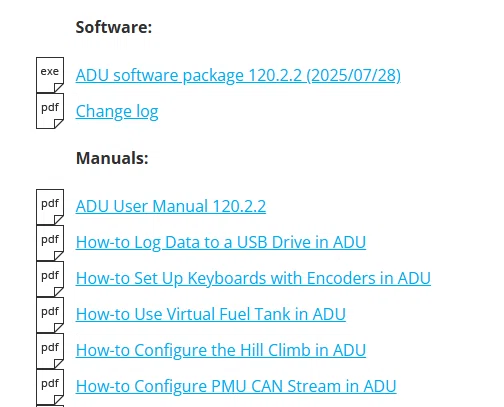The width and height of the screenshot is (504, 407).
Task: Click pdf icon for Log Data to USB Drive
Action: coord(50,243)
